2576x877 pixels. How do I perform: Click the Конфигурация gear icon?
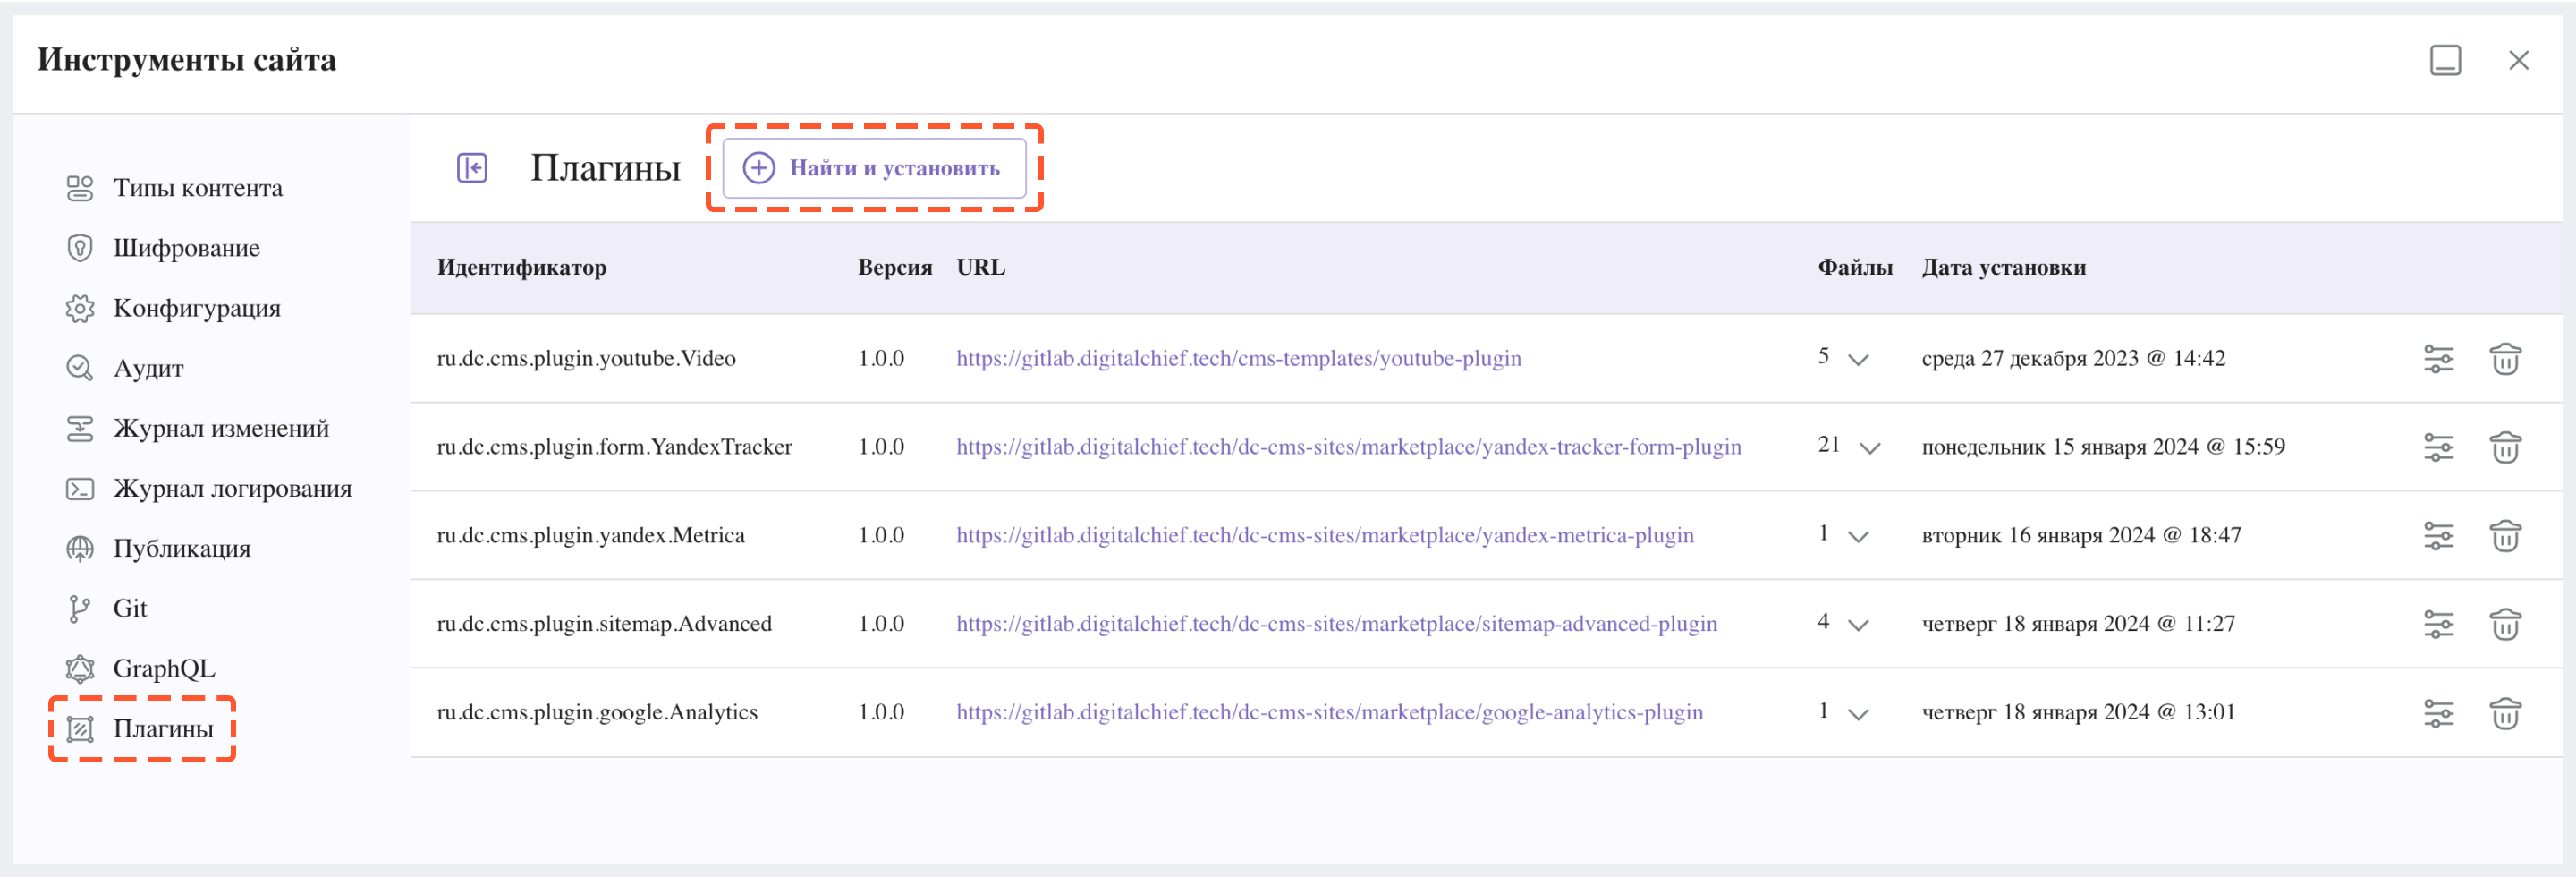[x=80, y=308]
